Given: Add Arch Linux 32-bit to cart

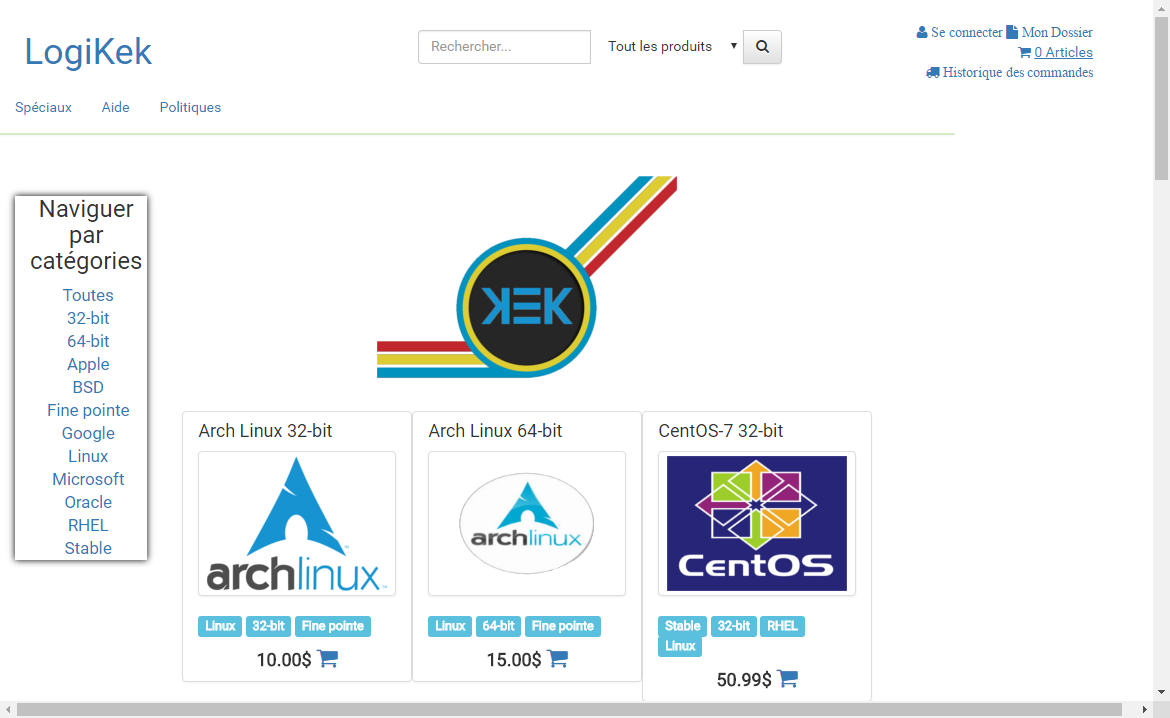Looking at the screenshot, I should pyautogui.click(x=328, y=658).
